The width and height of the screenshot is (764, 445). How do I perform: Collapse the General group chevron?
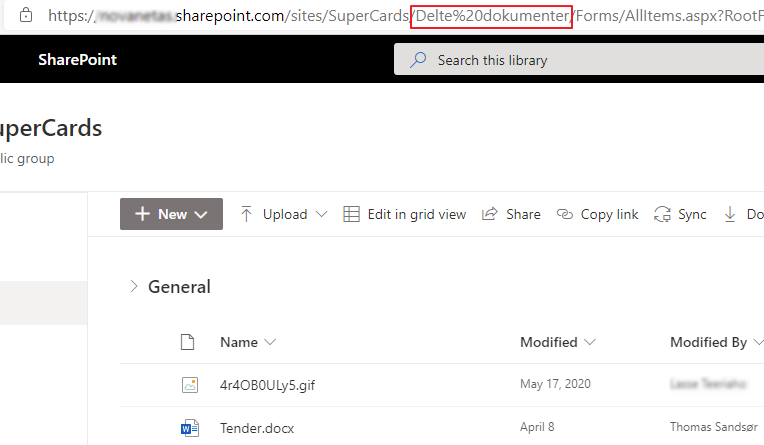pos(134,287)
